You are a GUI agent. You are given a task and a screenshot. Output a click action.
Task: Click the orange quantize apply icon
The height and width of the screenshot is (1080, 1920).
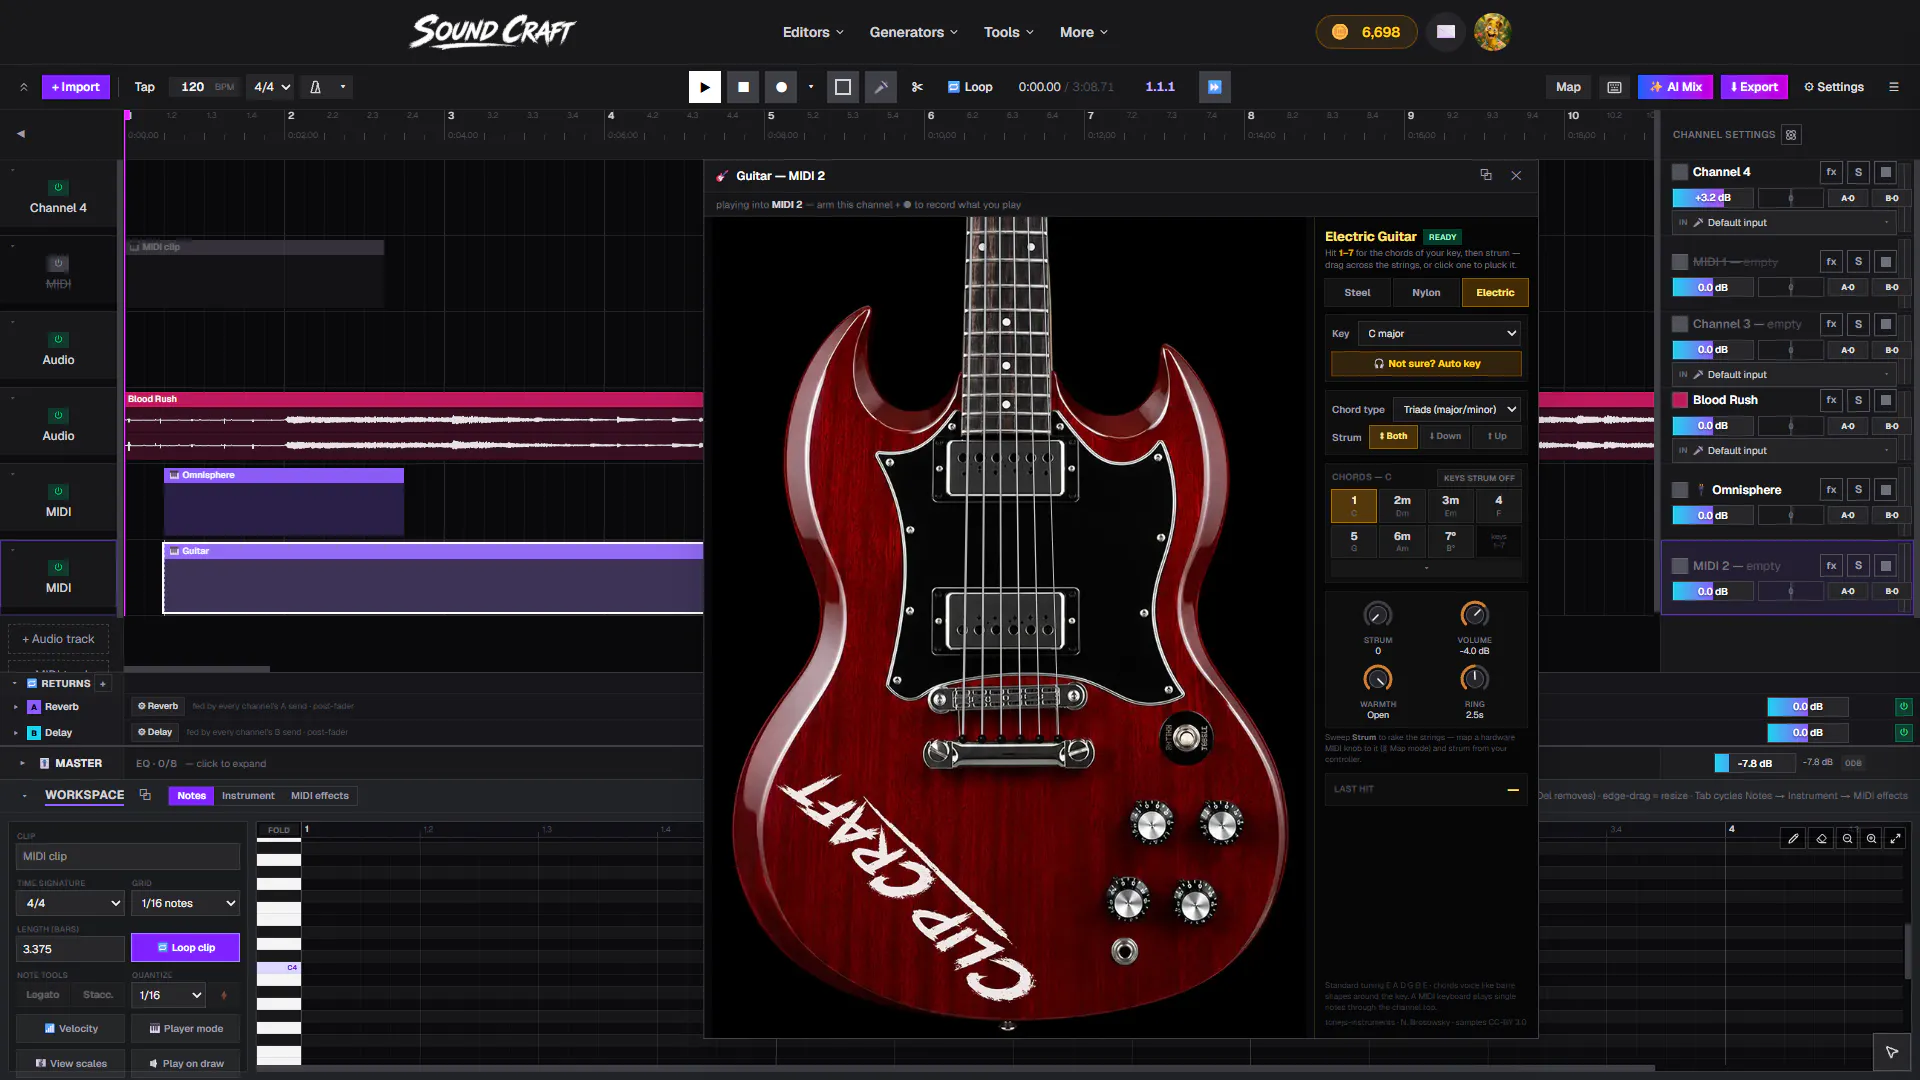tap(224, 995)
